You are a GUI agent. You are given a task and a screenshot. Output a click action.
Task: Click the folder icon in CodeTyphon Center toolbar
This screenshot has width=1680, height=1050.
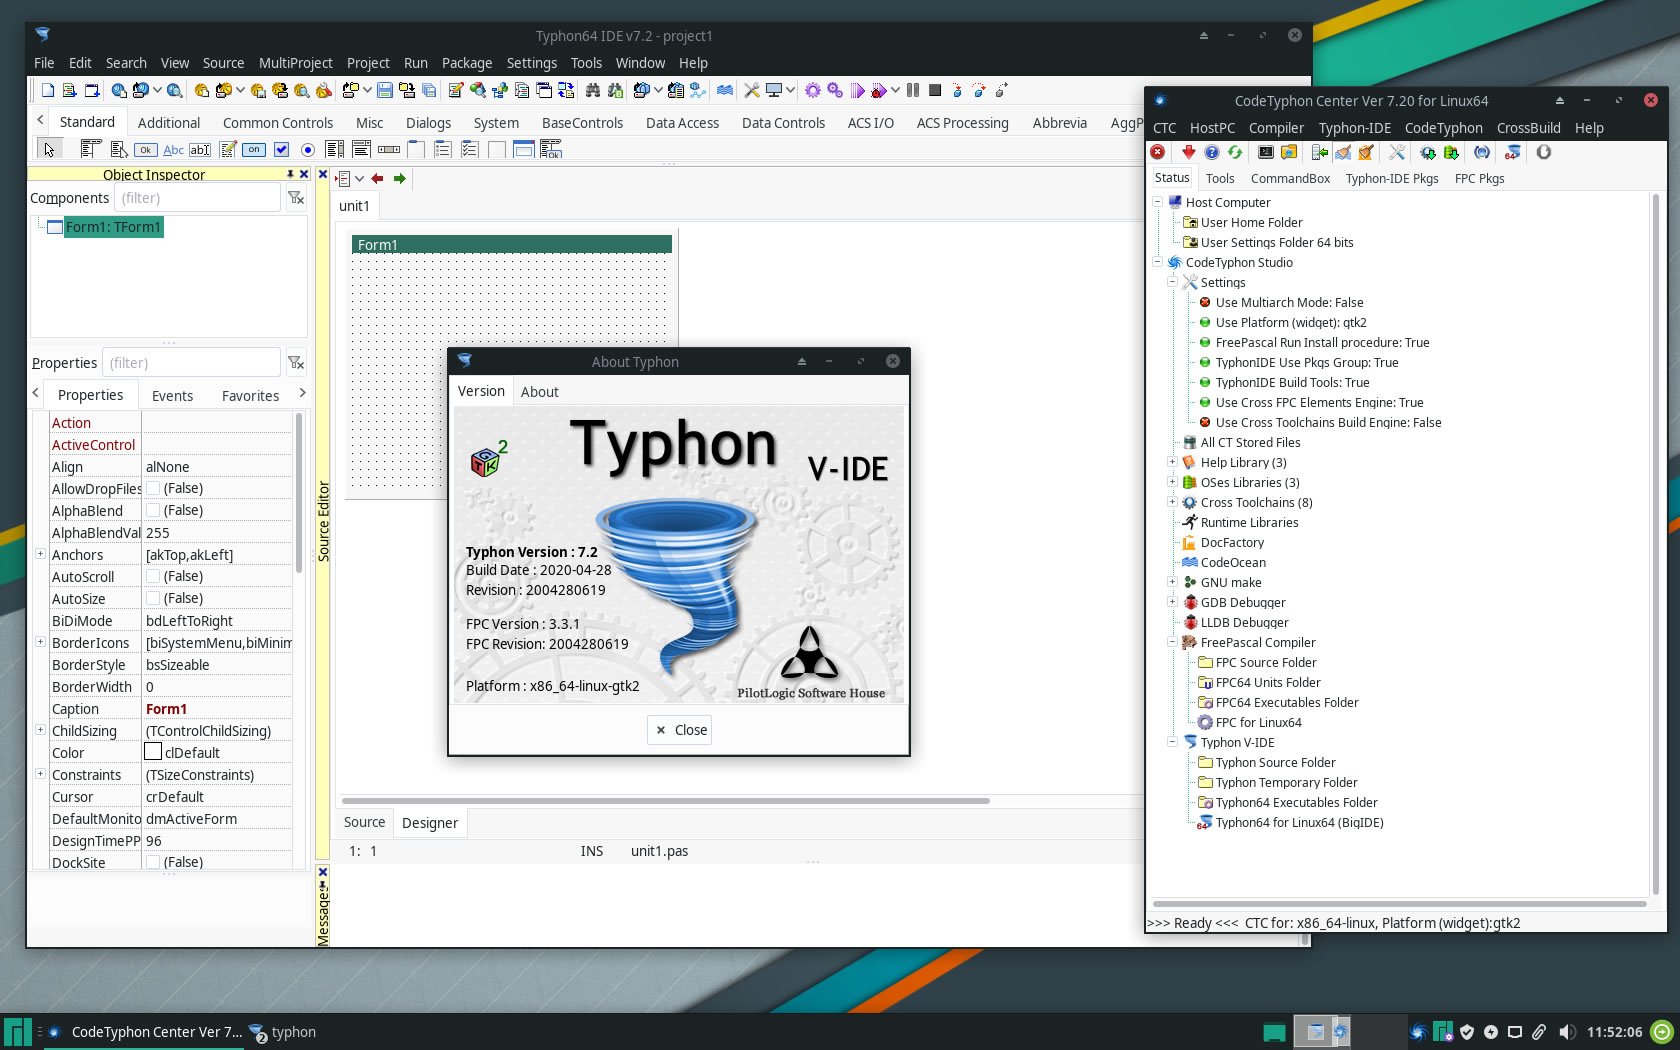click(x=1289, y=152)
